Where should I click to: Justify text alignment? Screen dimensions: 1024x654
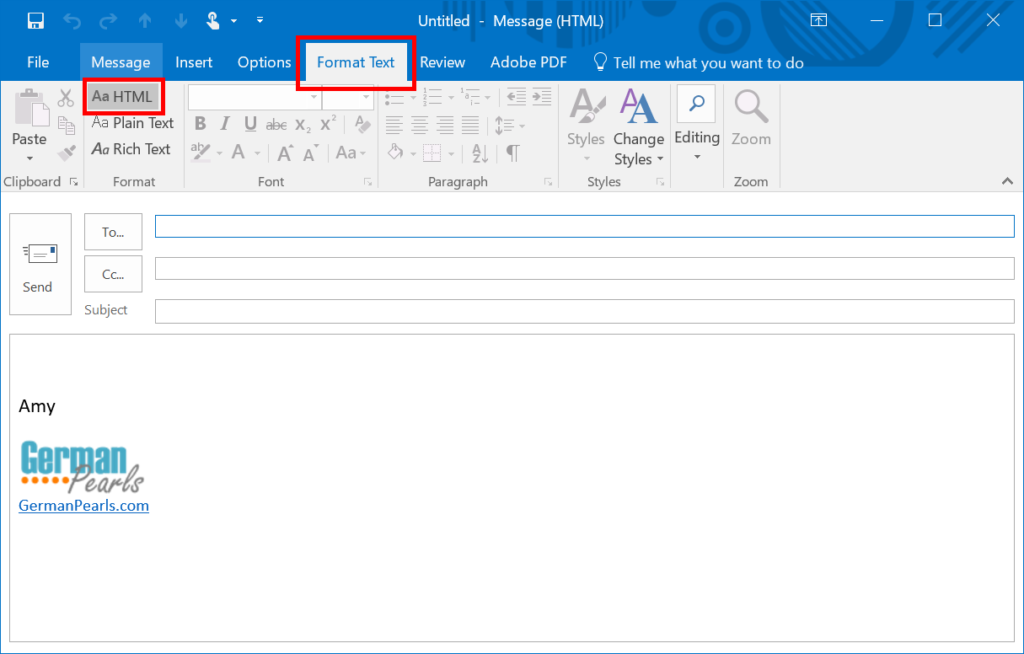(470, 124)
